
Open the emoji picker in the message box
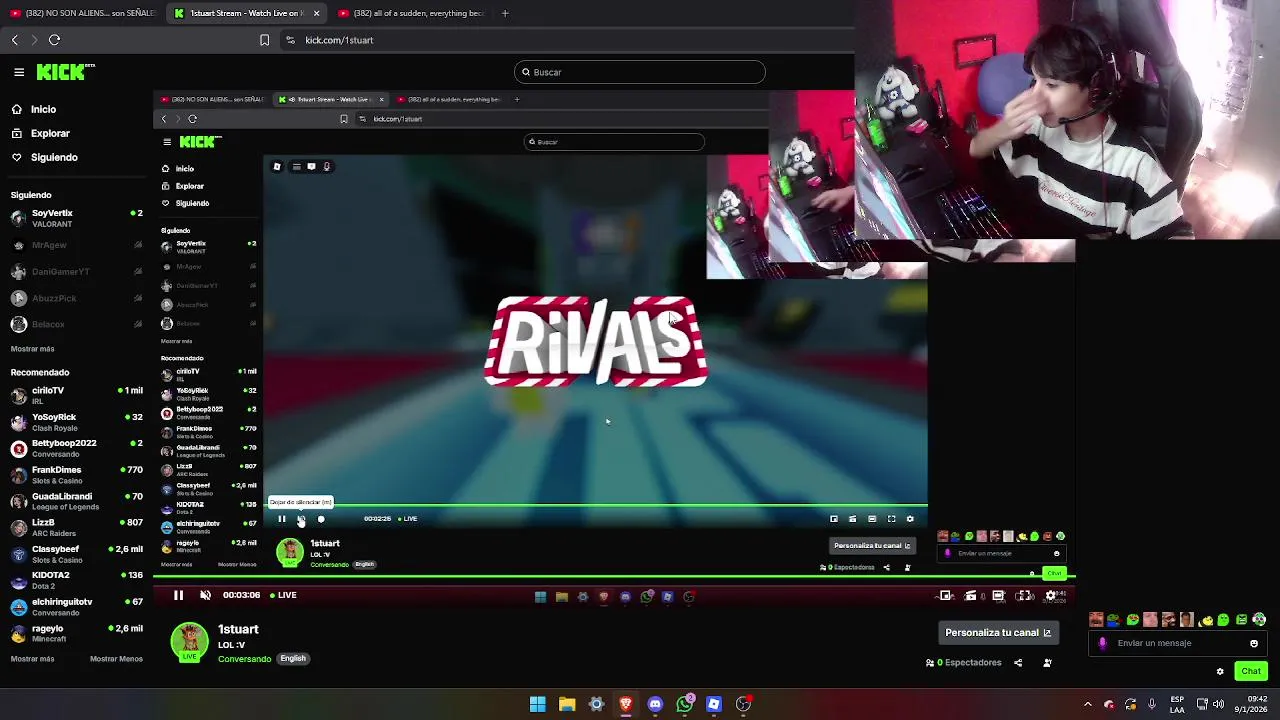(1254, 643)
